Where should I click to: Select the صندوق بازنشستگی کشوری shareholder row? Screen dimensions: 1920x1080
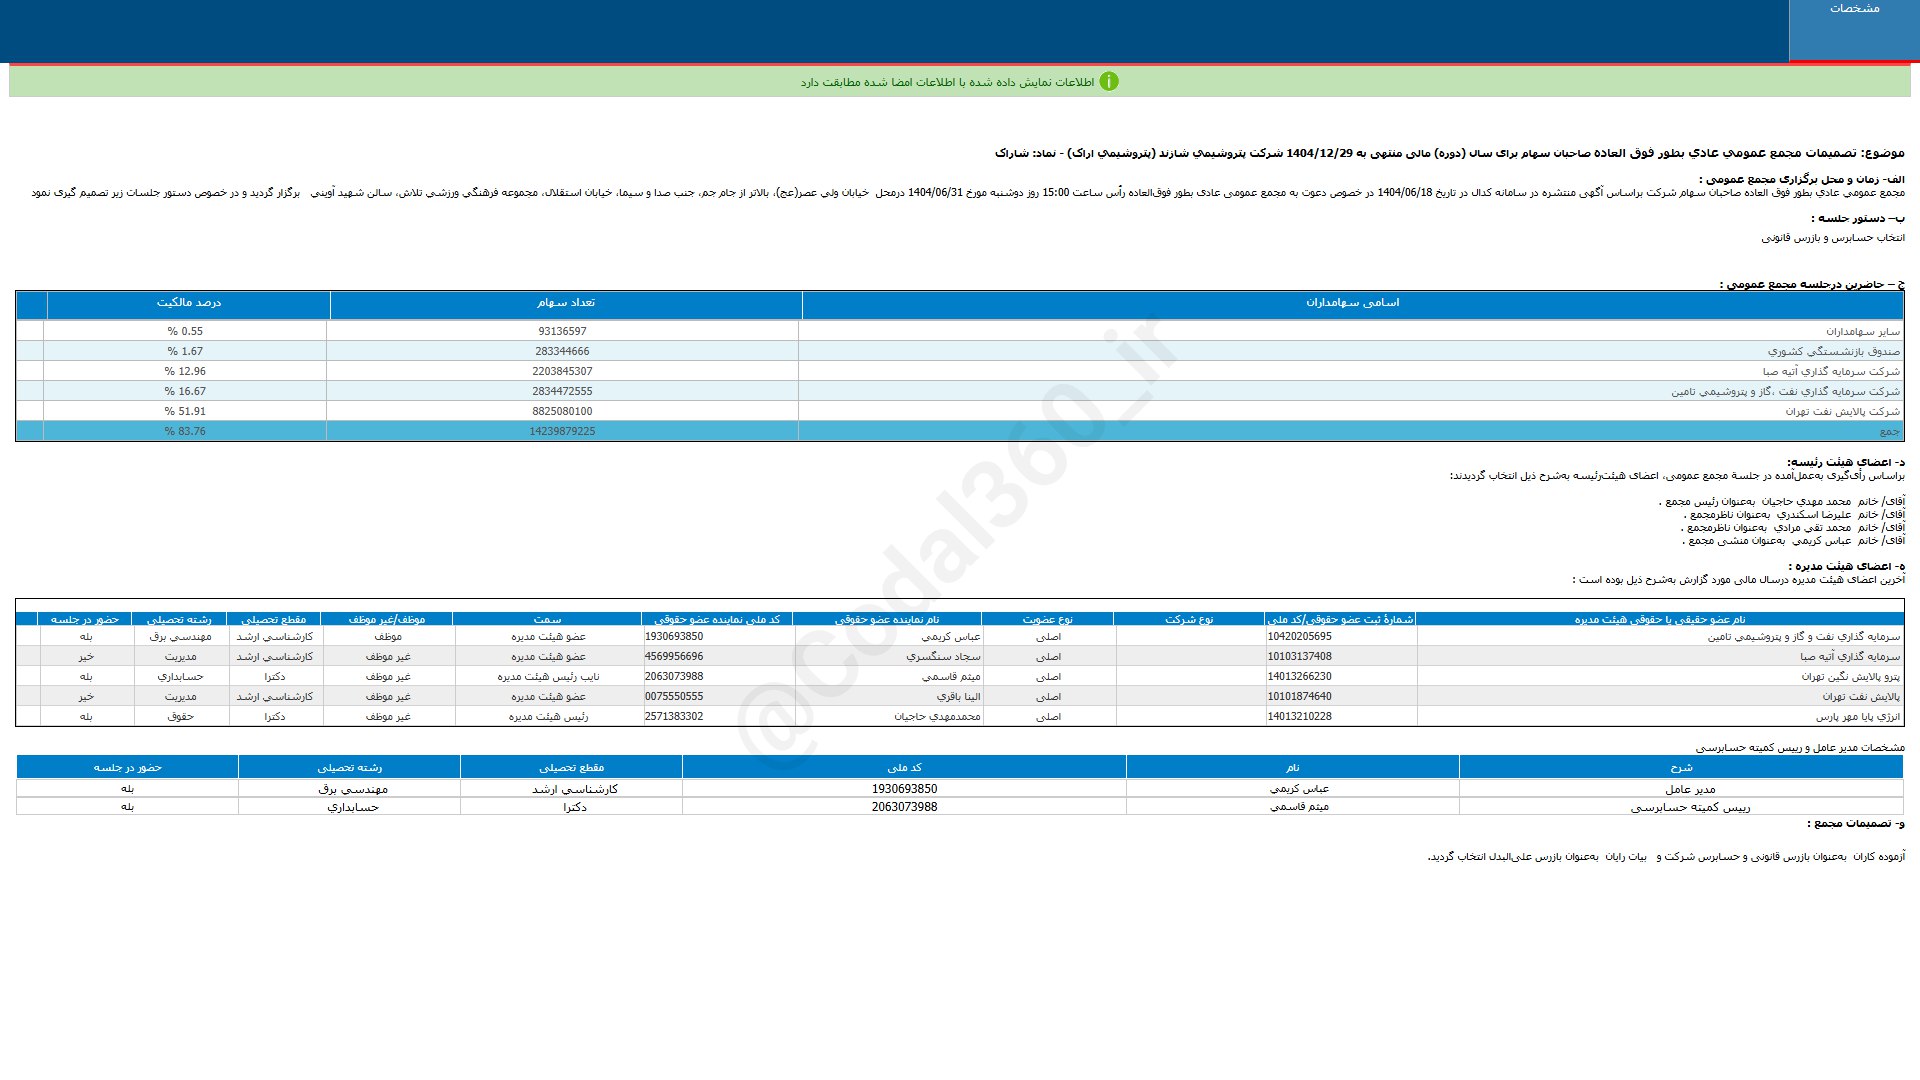pos(1833,351)
